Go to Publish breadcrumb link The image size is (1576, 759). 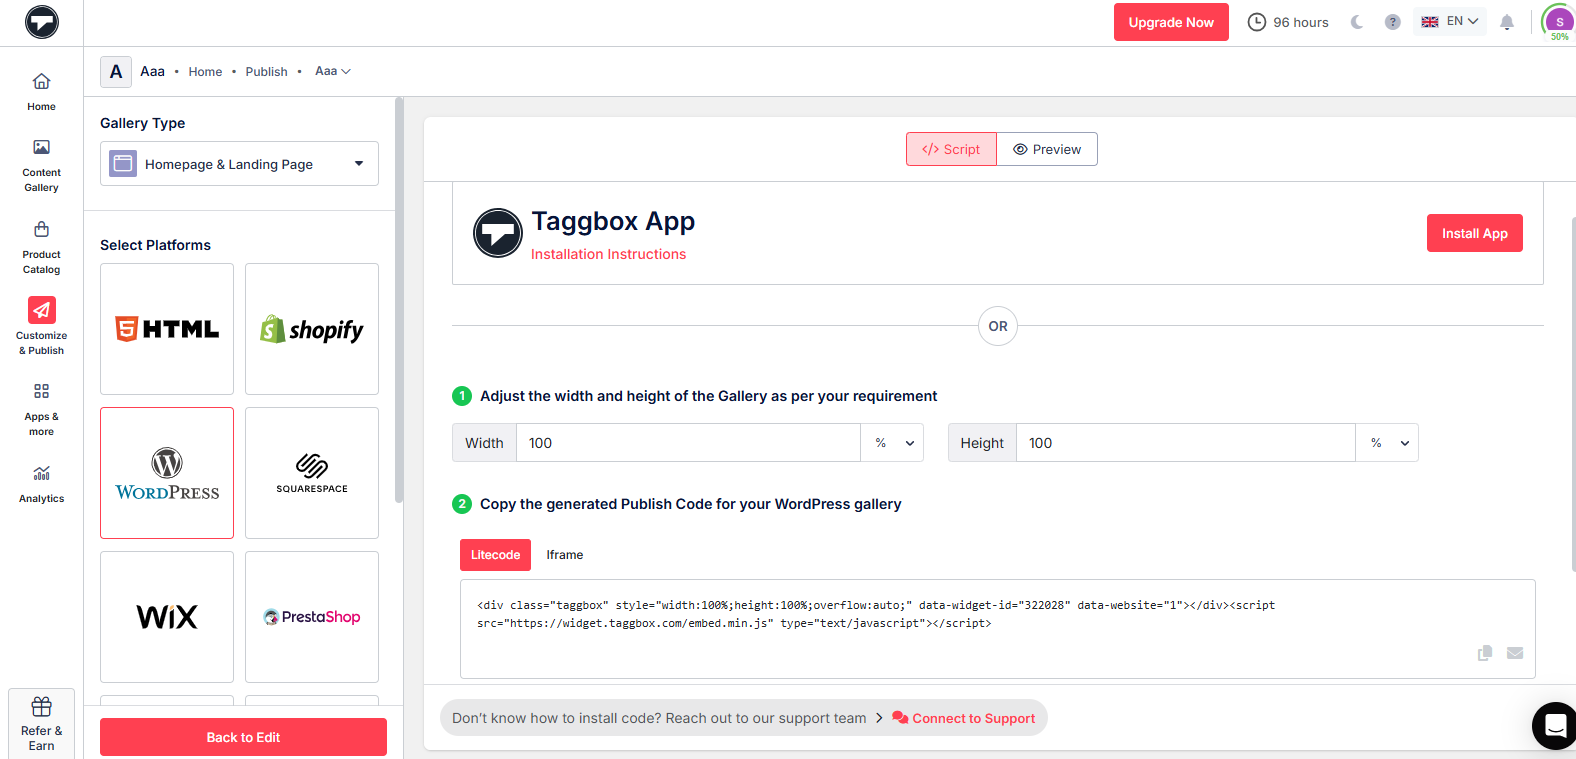point(266,72)
